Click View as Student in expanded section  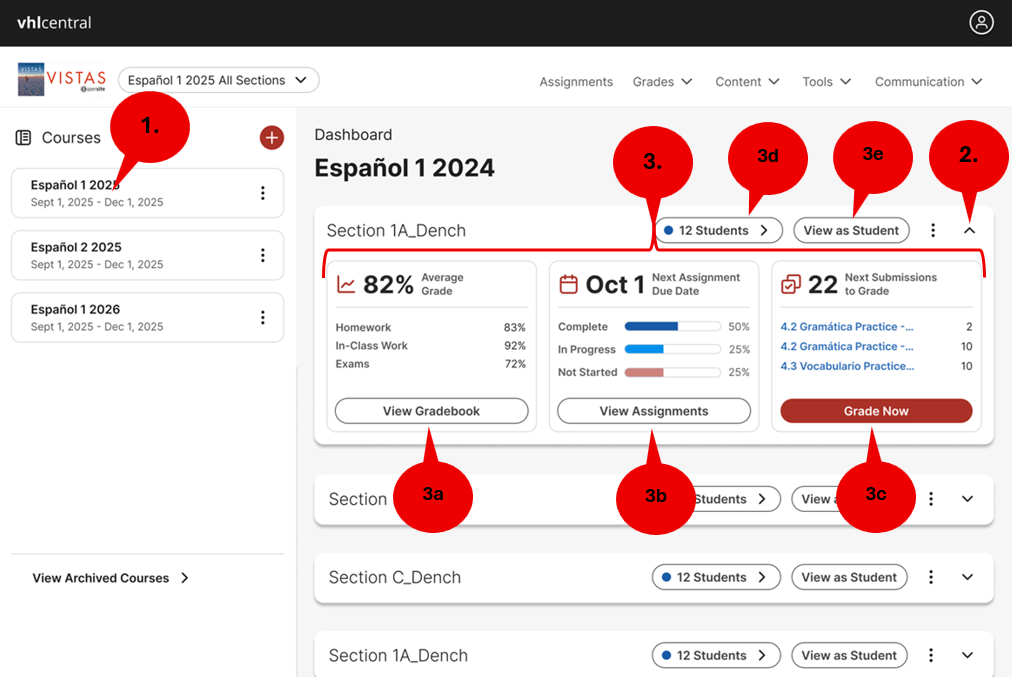click(851, 230)
